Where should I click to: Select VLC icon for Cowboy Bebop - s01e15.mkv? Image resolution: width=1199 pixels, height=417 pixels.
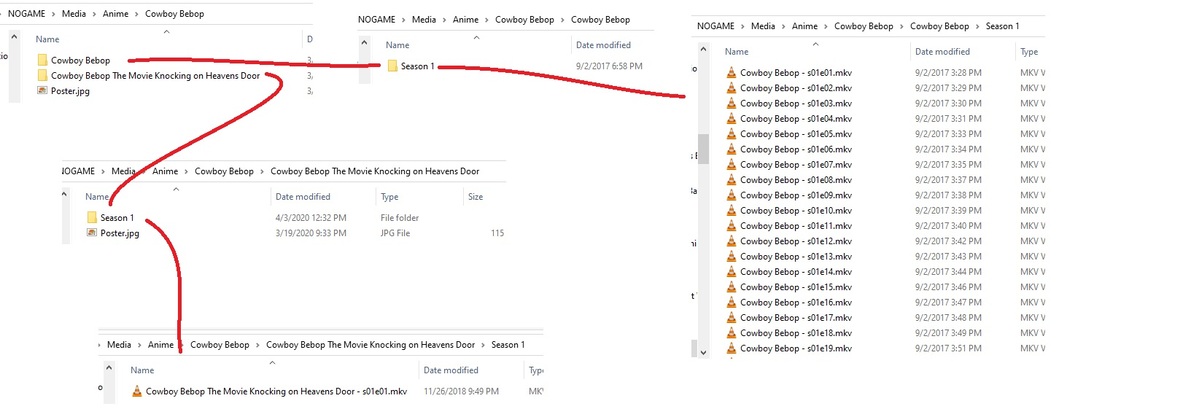point(732,287)
